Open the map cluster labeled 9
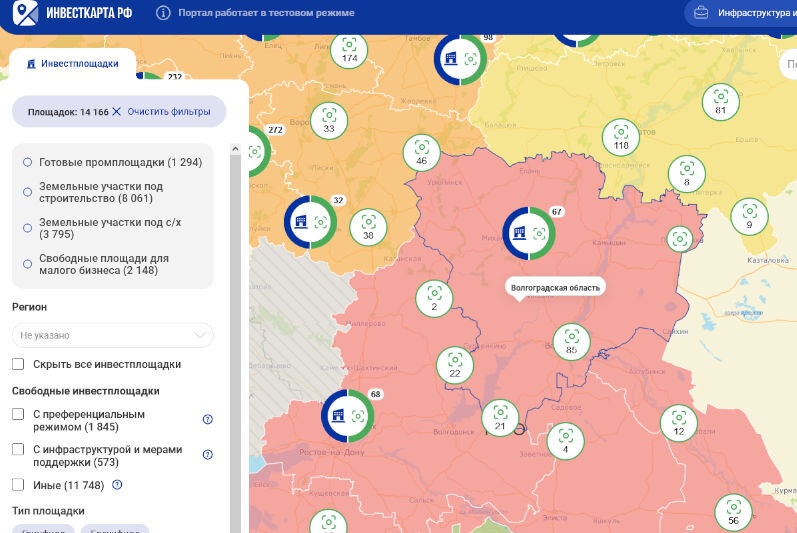 pos(749,216)
